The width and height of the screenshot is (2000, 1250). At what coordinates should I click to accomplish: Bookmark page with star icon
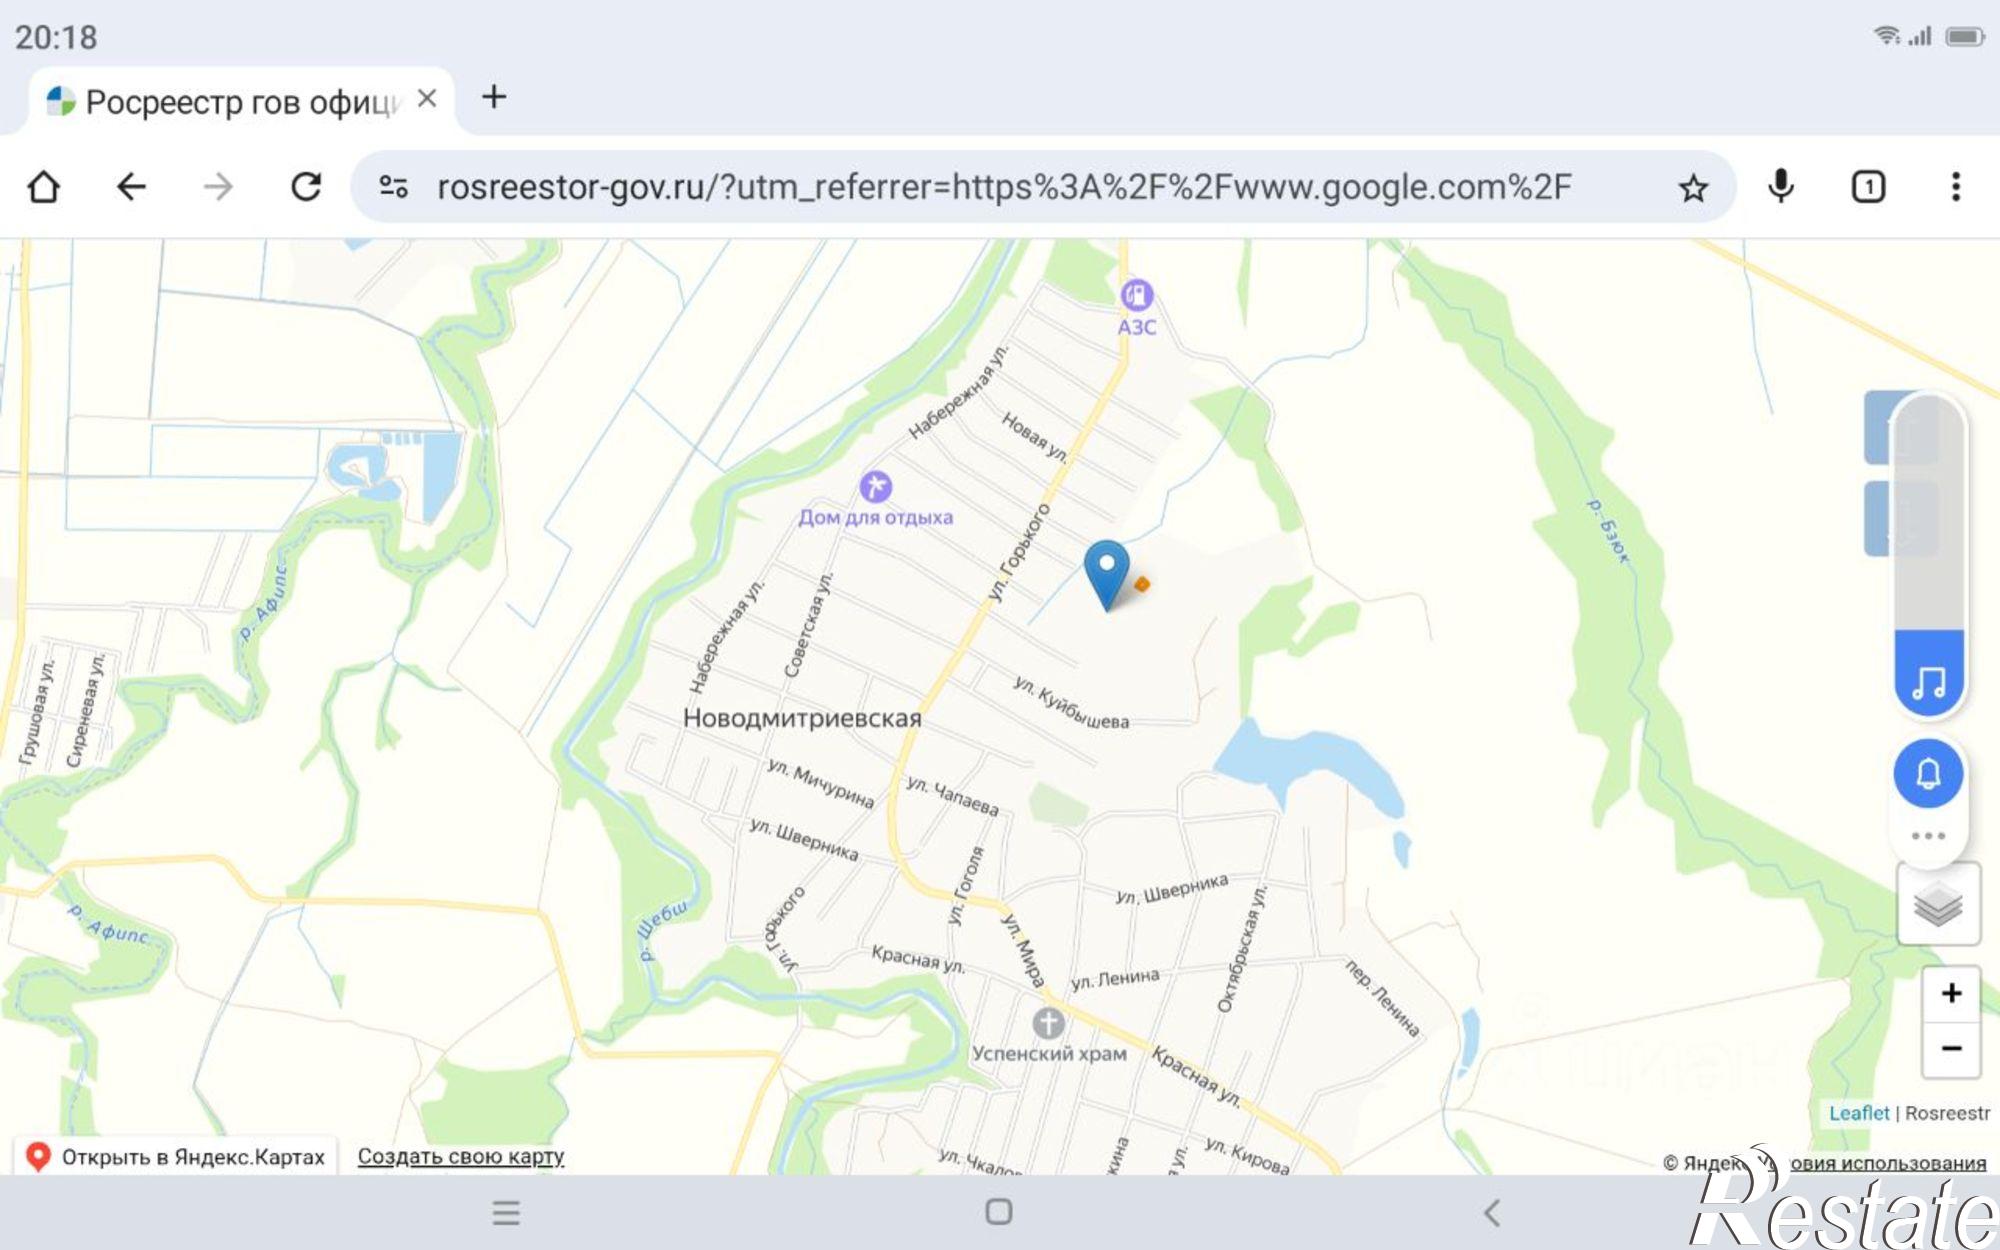1693,188
